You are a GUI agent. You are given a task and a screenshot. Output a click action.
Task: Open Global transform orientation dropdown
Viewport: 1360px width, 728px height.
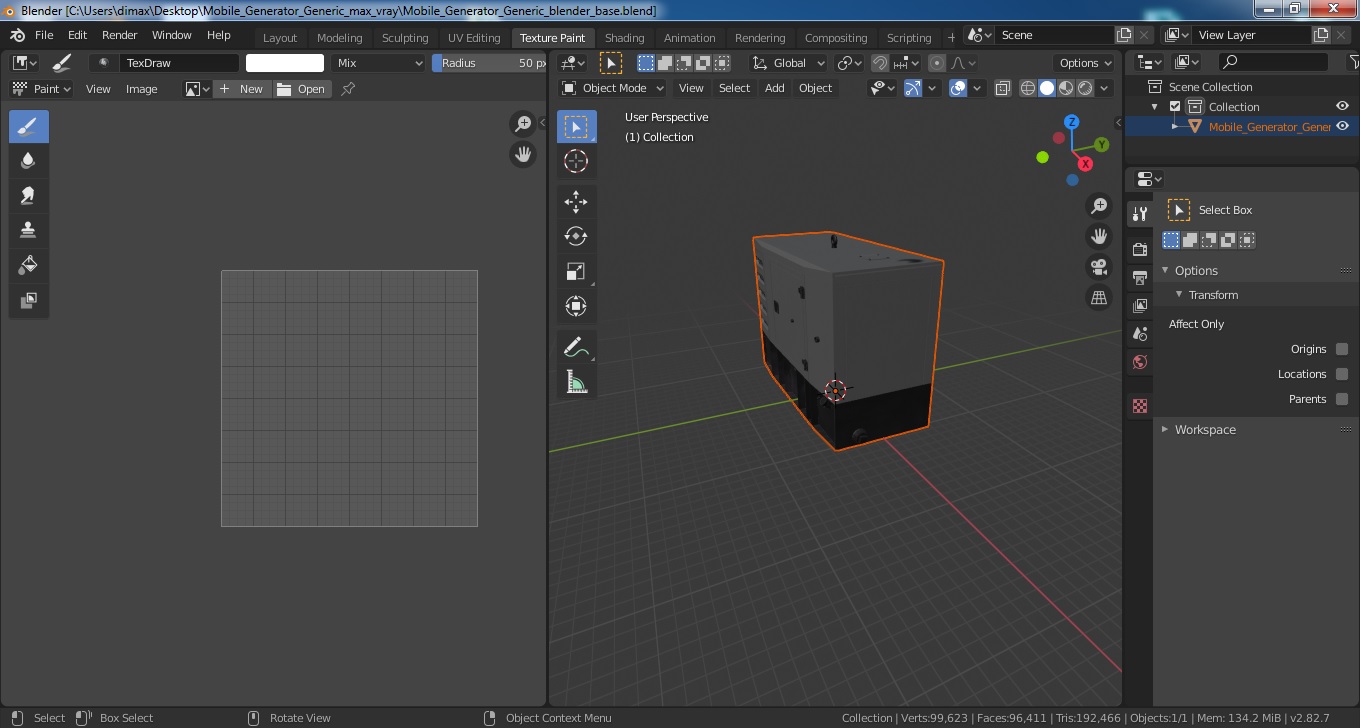click(x=790, y=63)
